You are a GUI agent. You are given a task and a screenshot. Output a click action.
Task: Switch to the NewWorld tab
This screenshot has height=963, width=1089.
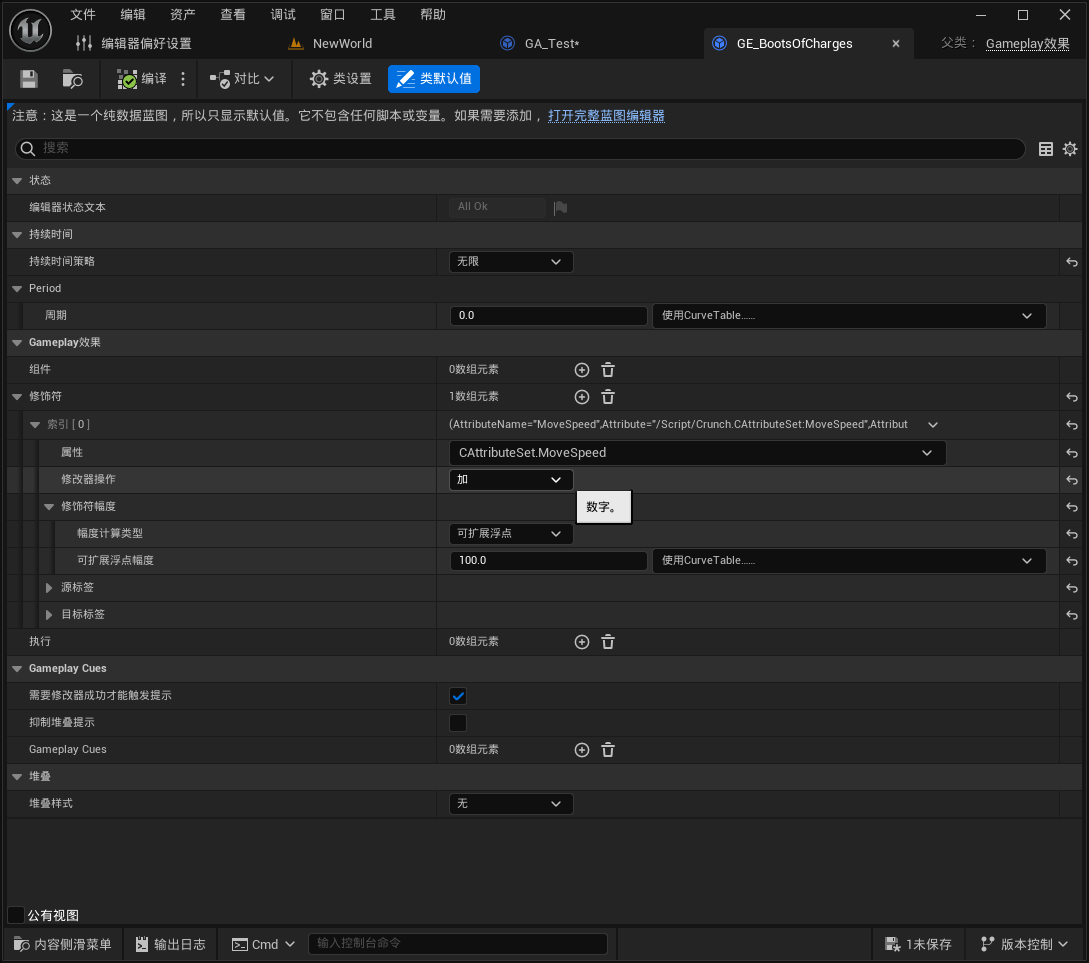331,44
